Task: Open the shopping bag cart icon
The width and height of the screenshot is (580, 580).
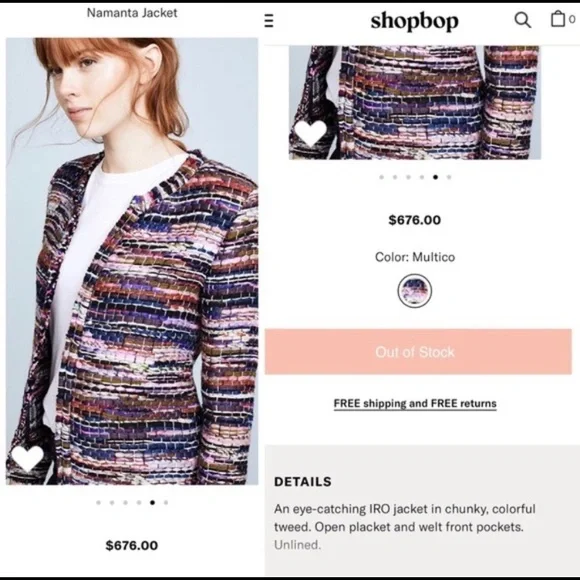Action: click(558, 18)
